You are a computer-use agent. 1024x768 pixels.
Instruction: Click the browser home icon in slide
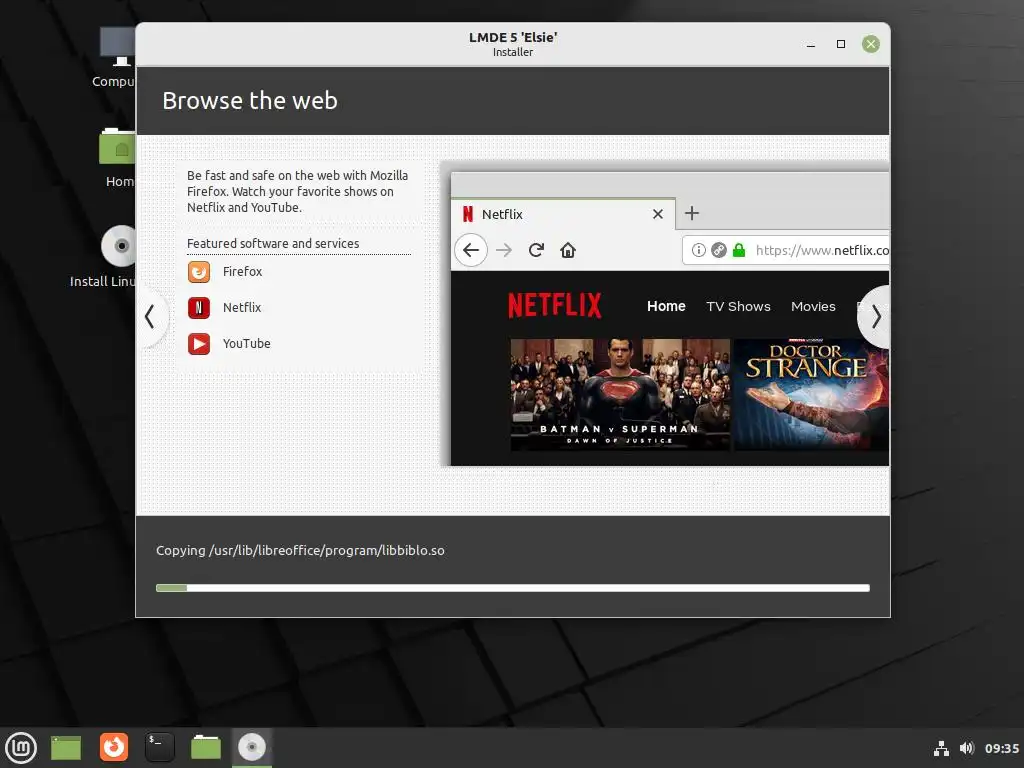tap(568, 250)
